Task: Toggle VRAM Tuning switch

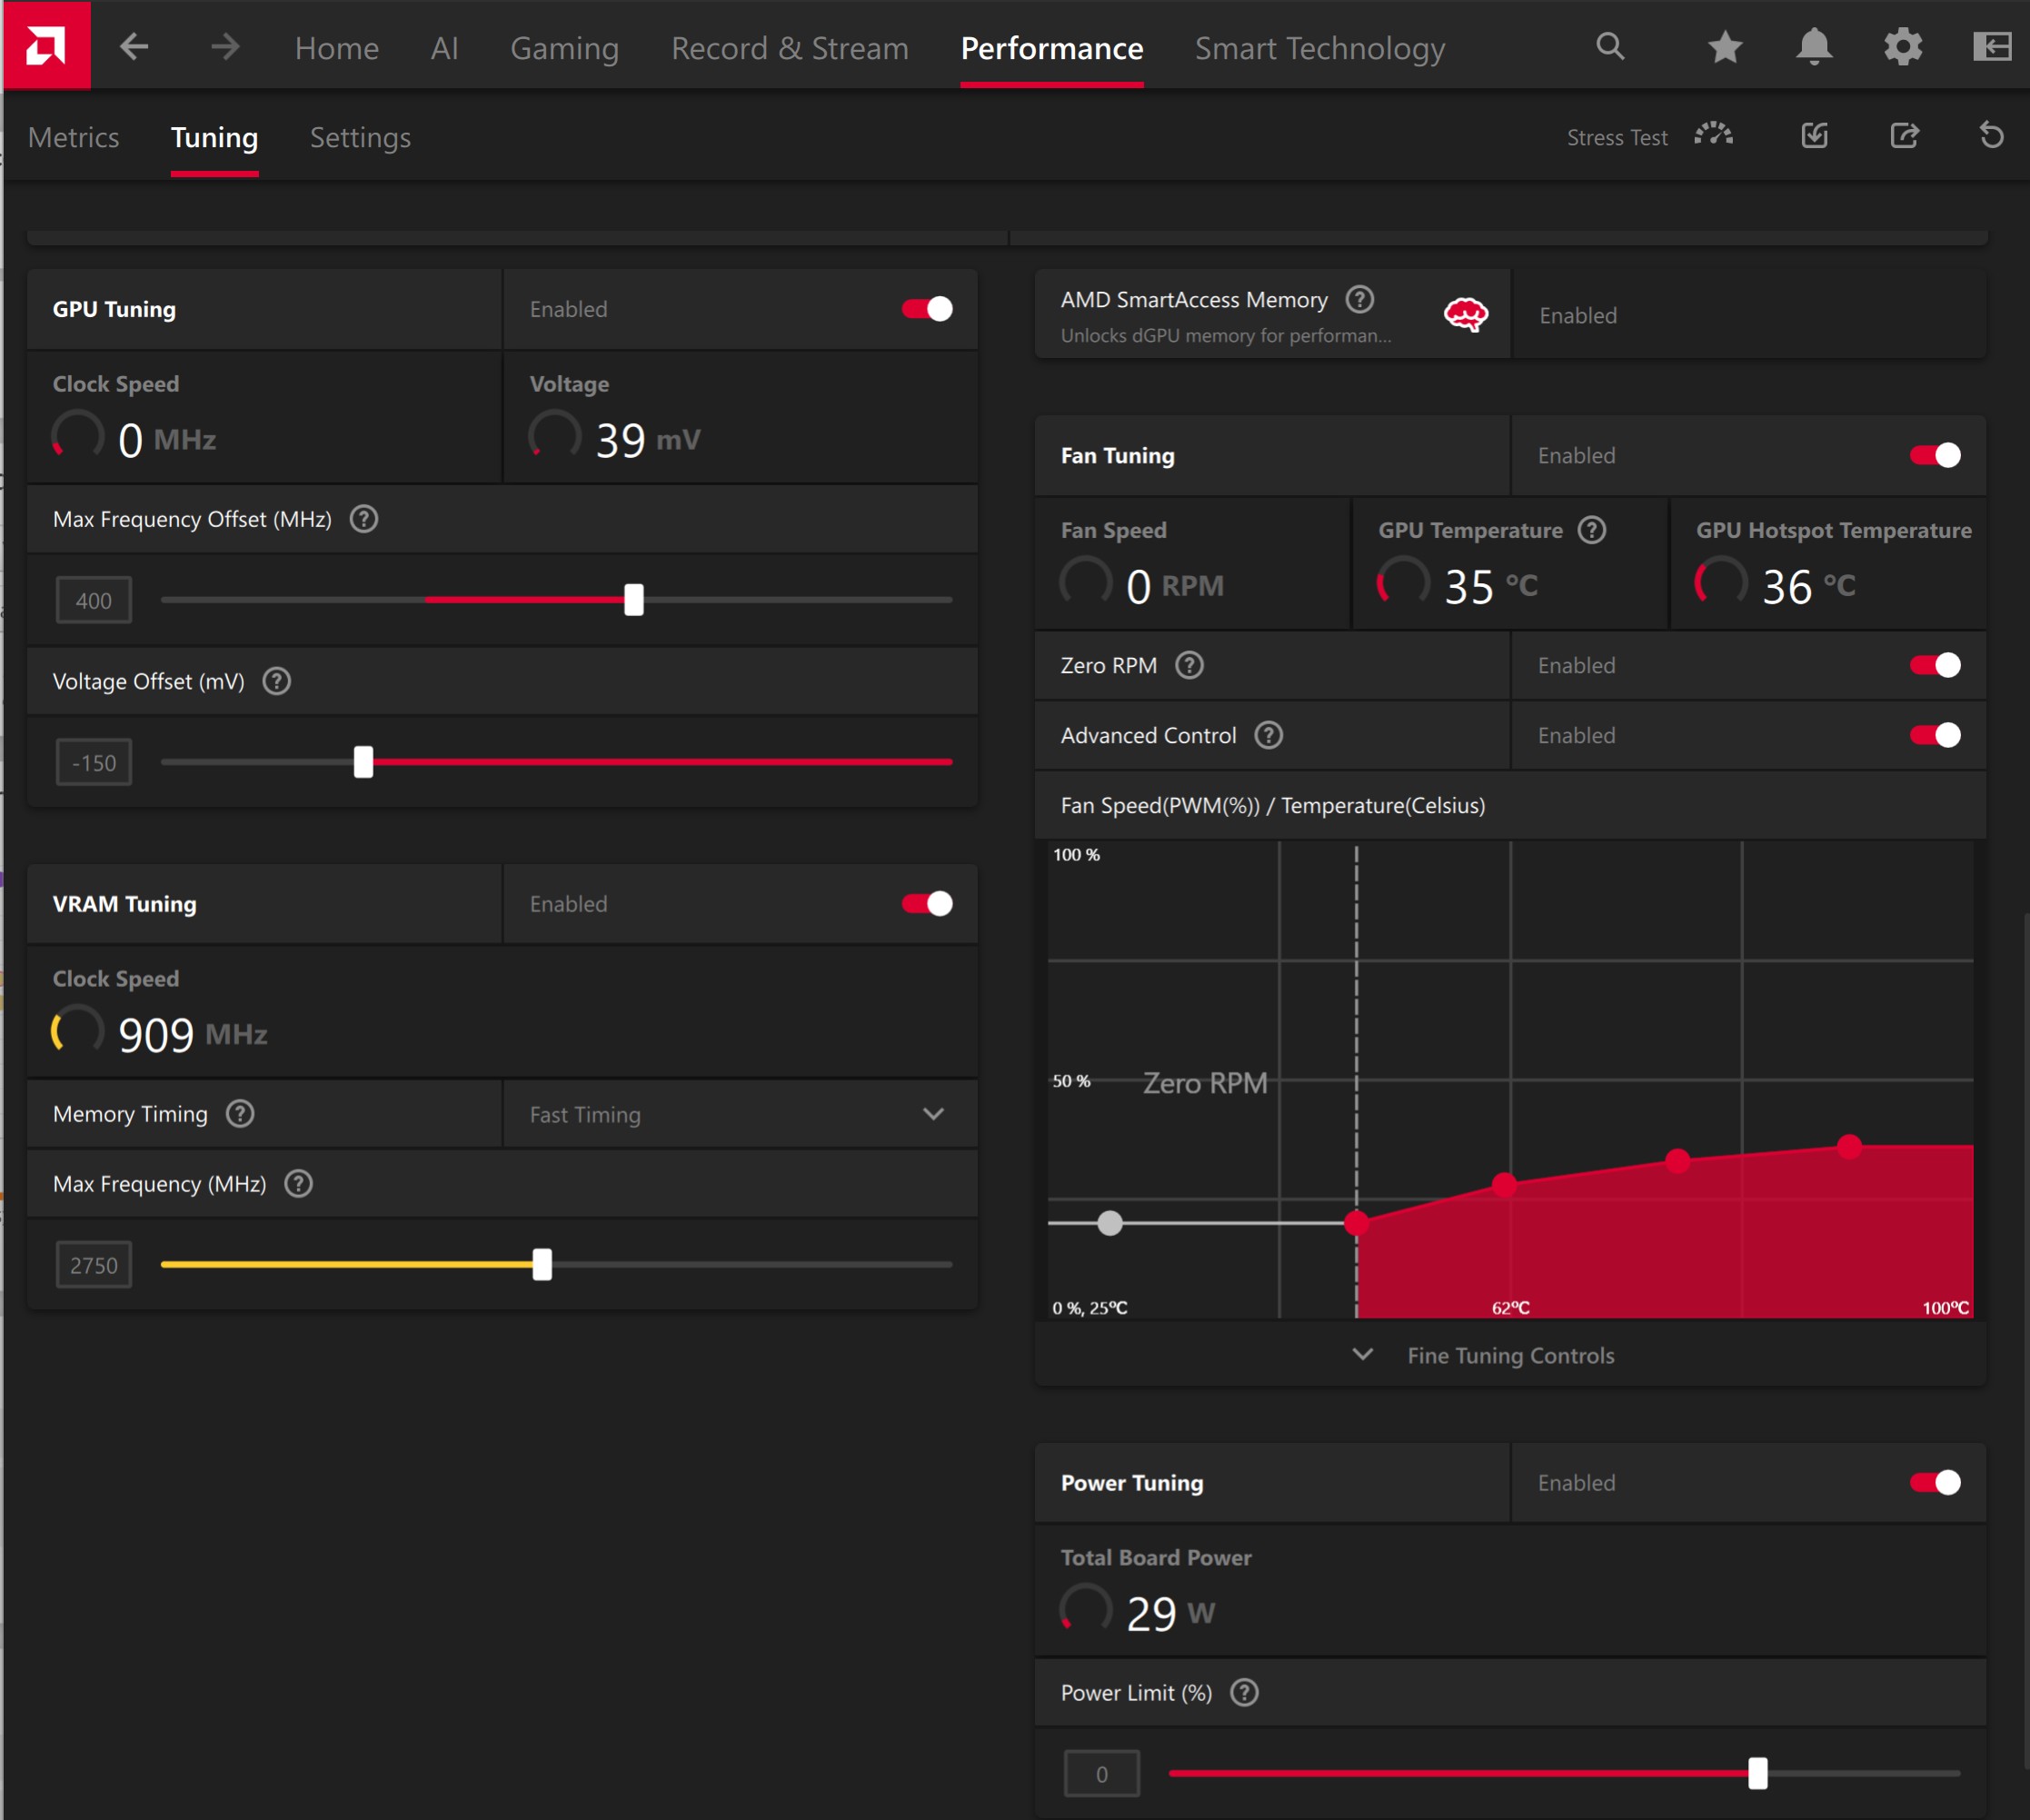Action: click(927, 903)
